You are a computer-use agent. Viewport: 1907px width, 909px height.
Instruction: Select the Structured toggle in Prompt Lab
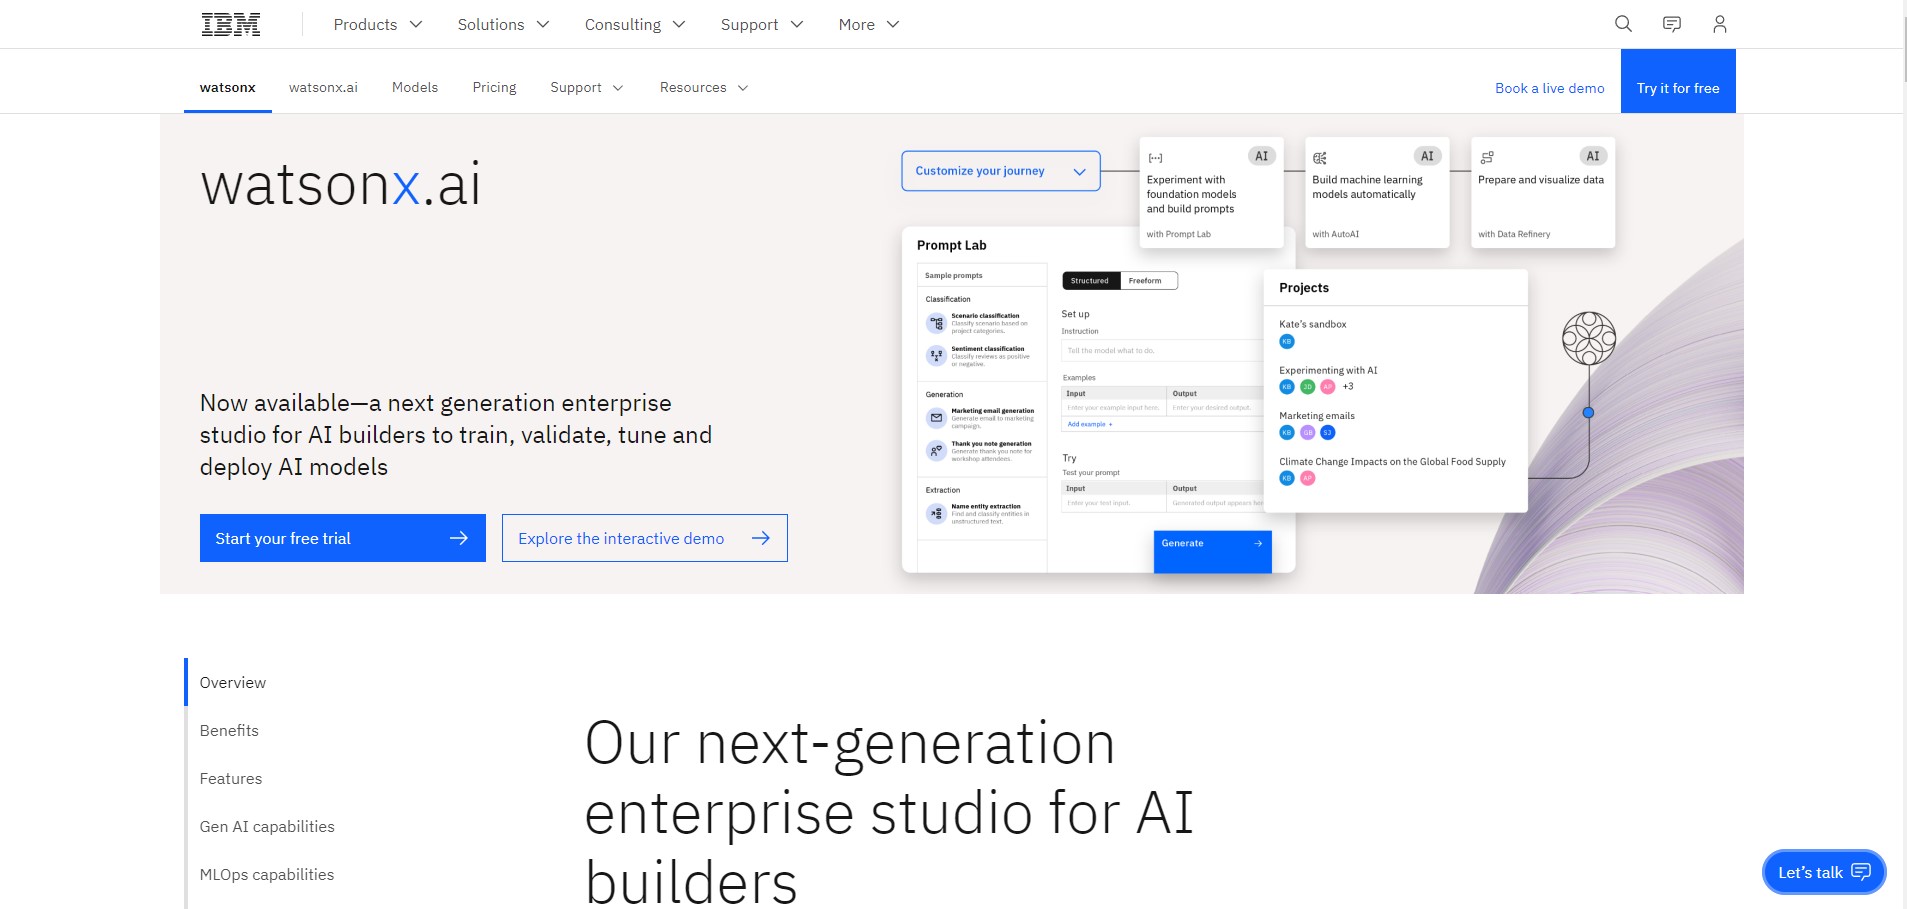(x=1090, y=281)
